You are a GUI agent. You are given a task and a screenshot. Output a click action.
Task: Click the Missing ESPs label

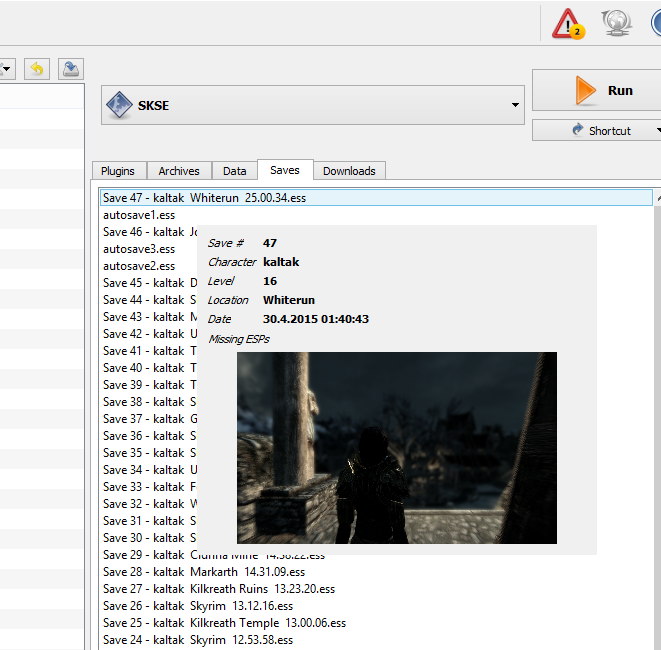point(239,339)
